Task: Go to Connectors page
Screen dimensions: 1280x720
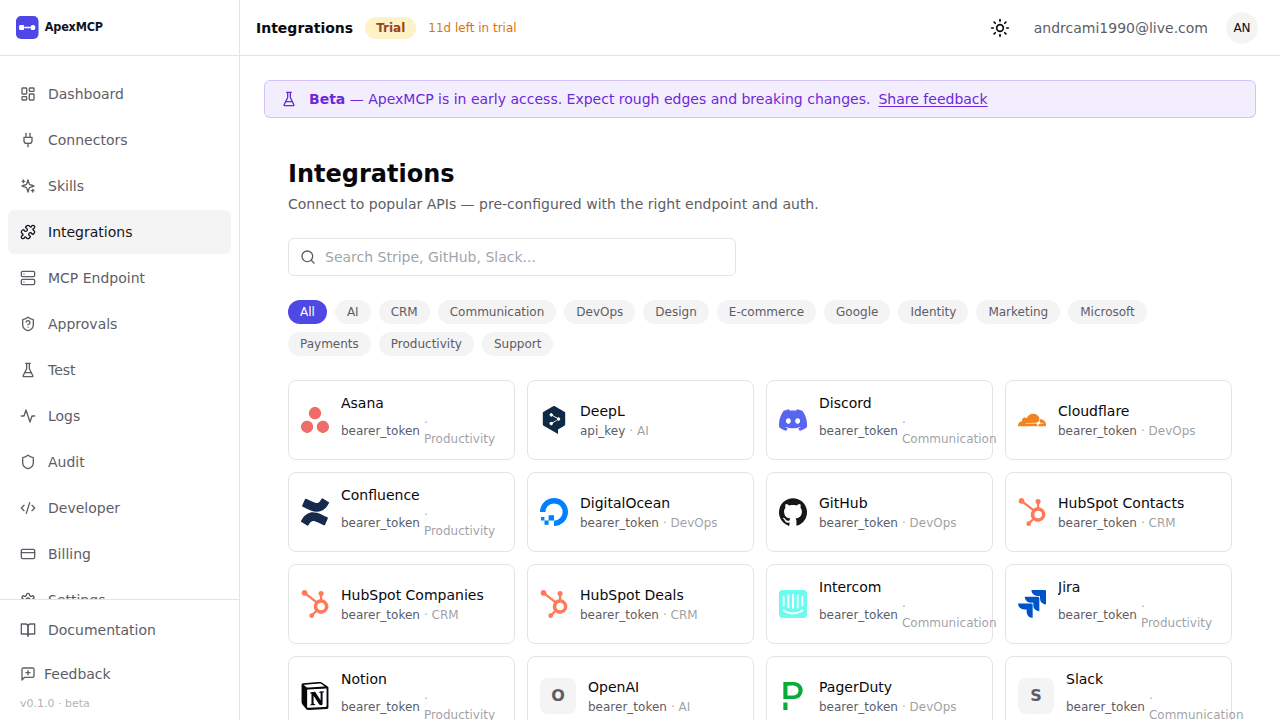Action: (119, 140)
